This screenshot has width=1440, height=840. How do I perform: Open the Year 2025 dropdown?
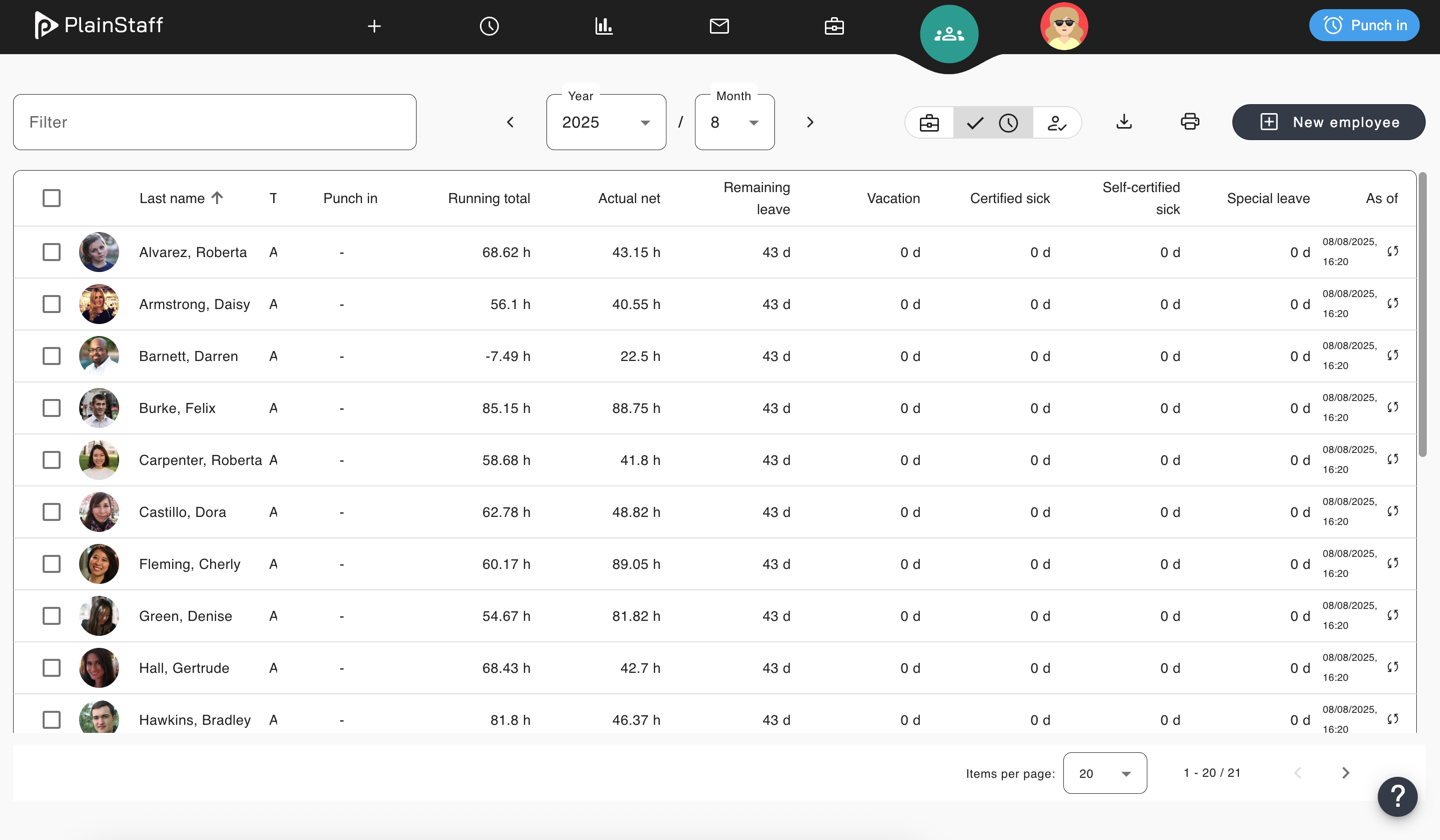click(606, 122)
